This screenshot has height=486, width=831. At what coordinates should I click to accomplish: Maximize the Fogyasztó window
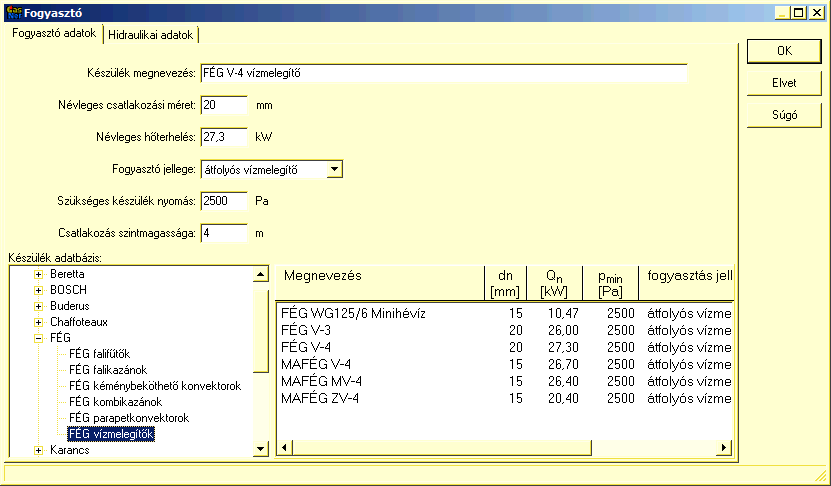799,13
